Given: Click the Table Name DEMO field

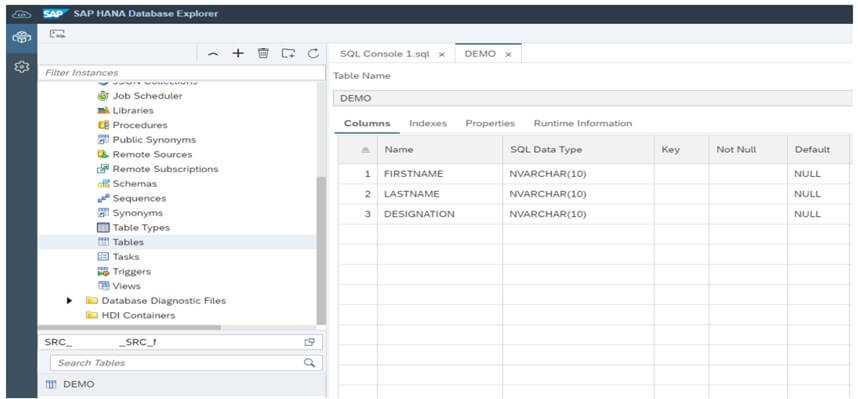Looking at the screenshot, I should [593, 99].
